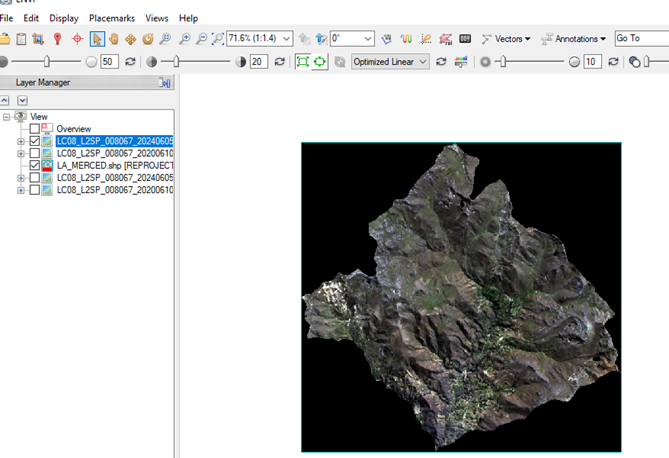This screenshot has height=458, width=669.
Task: Select the Rotate view tool
Action: (x=148, y=39)
